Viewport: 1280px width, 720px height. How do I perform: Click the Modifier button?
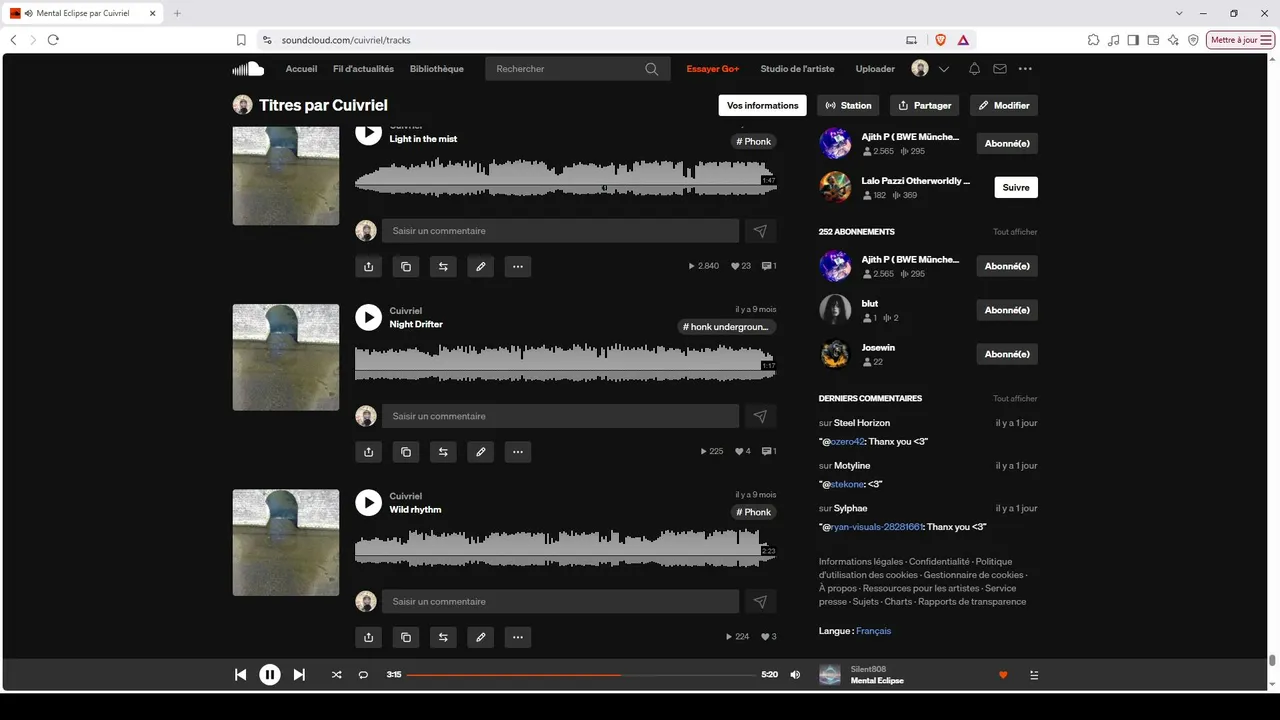[x=1003, y=105]
